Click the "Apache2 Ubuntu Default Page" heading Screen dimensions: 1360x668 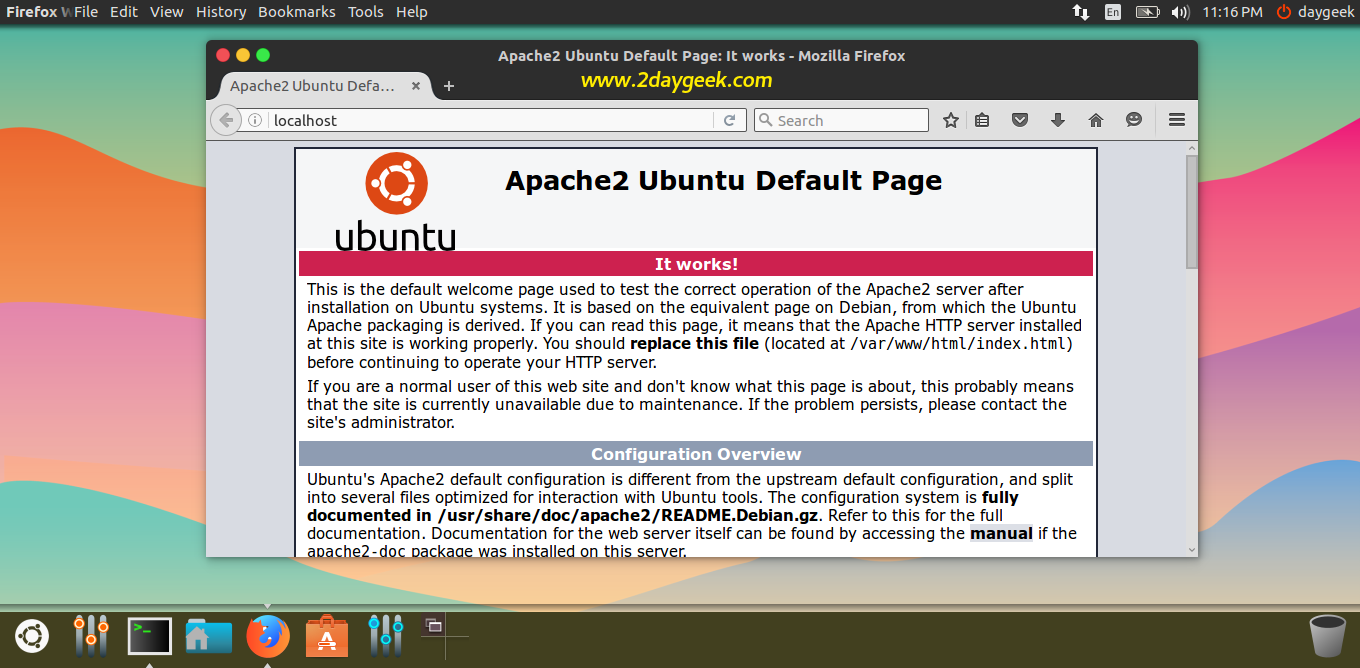point(724,181)
